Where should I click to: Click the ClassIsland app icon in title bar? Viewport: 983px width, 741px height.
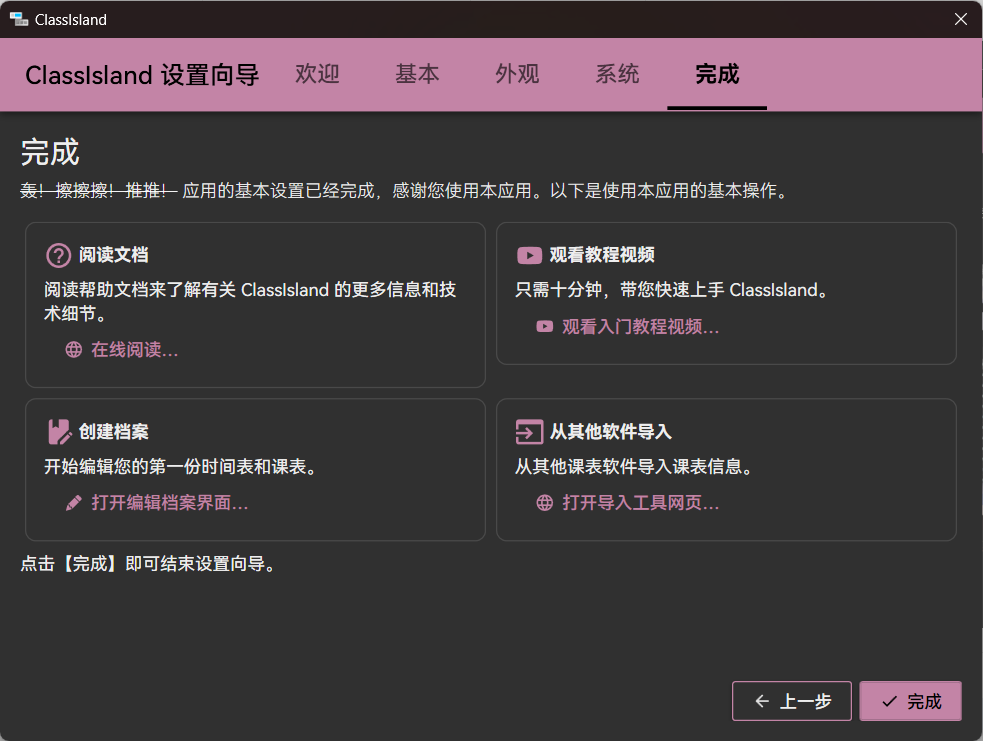19,19
